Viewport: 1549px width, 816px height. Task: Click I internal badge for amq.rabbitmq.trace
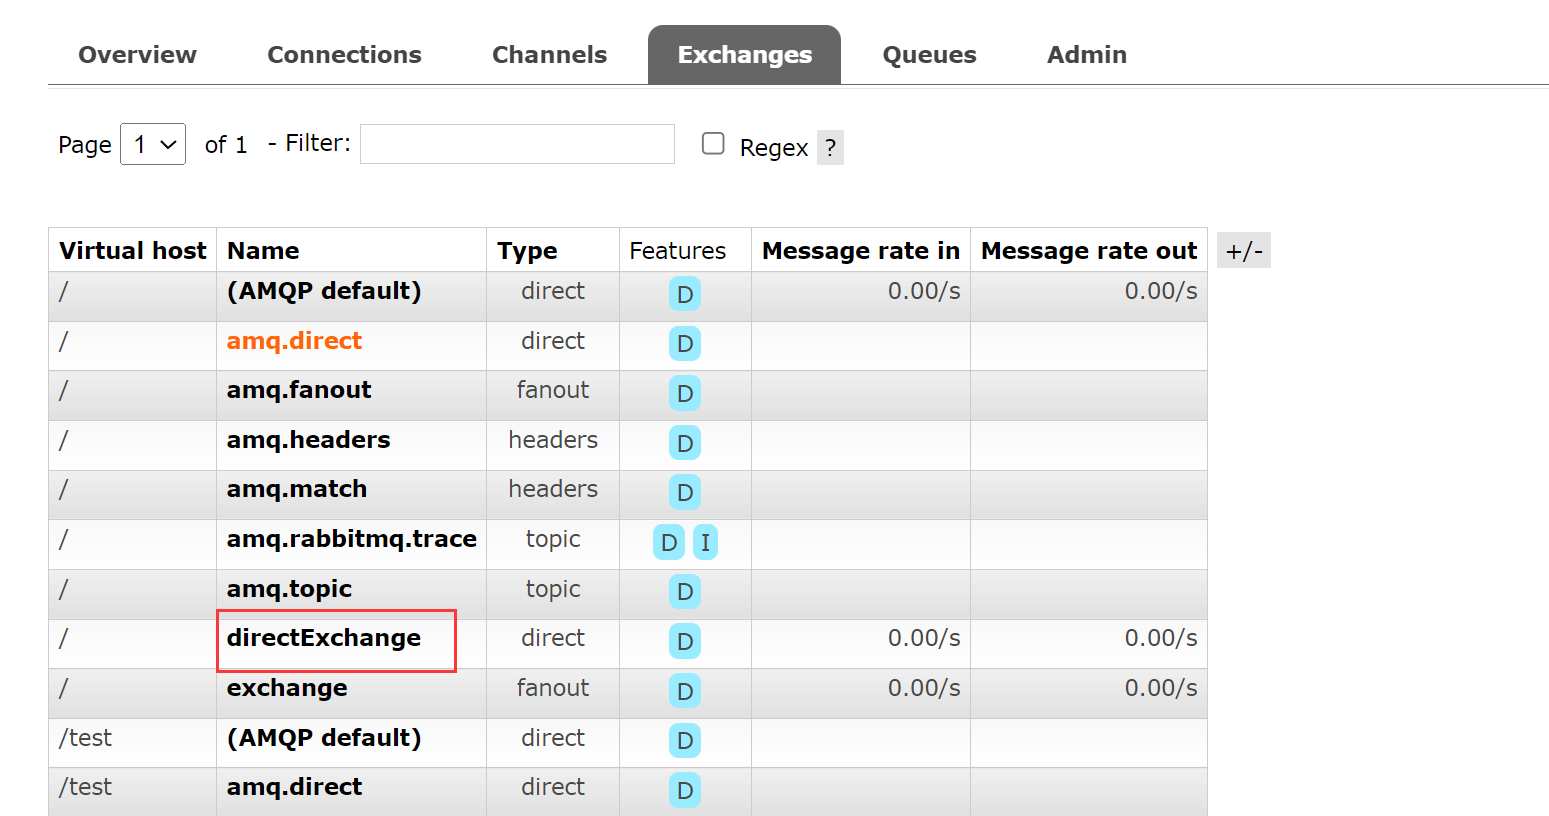coord(705,542)
